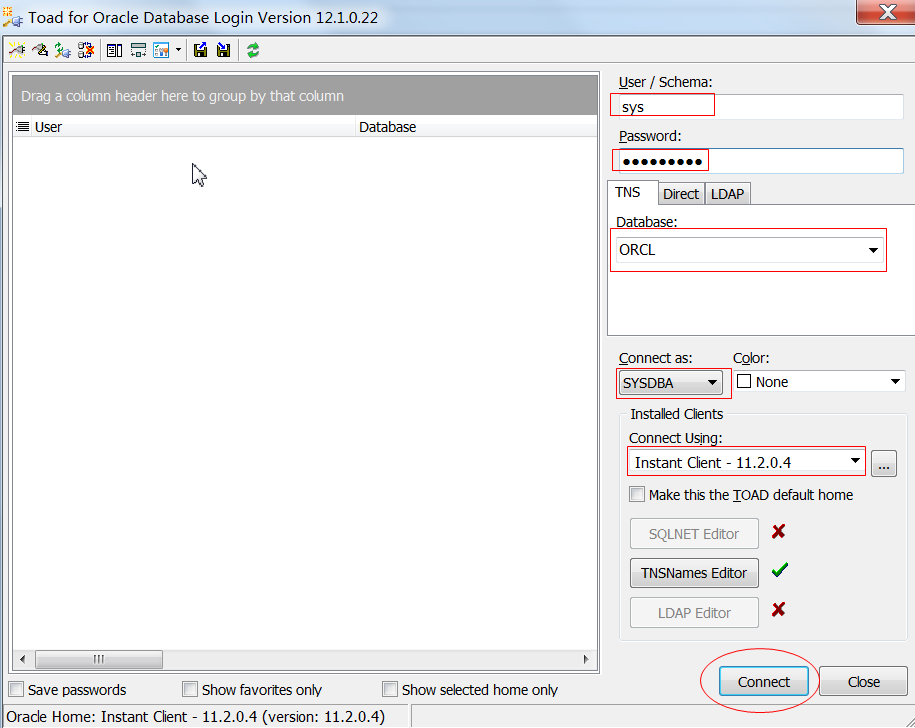Click in the User / Schema field
Viewport: 915px width, 728px height.
760,107
